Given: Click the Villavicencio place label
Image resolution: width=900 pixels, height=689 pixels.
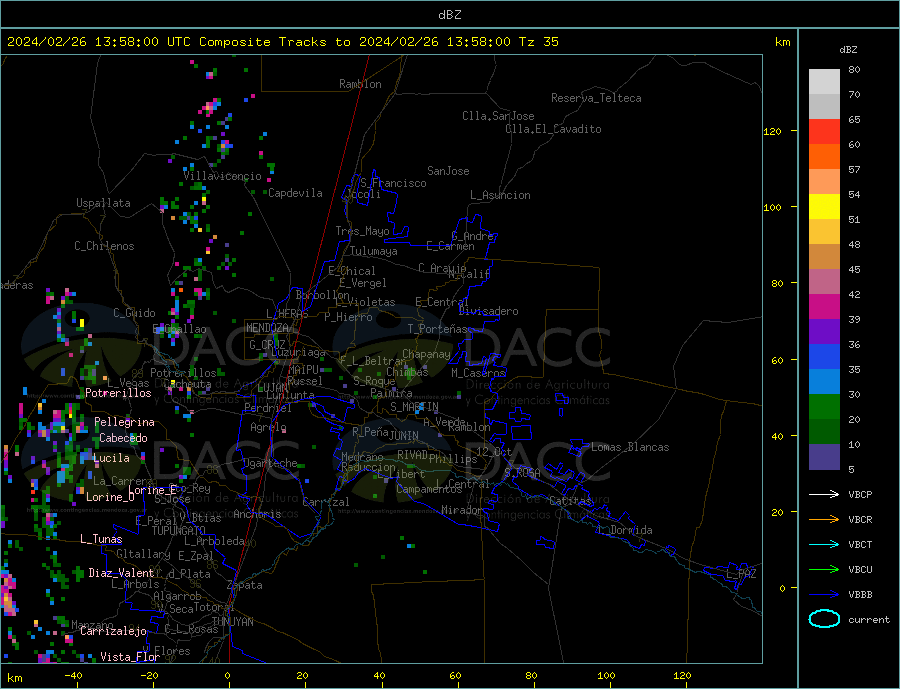Looking at the screenshot, I should tap(223, 176).
